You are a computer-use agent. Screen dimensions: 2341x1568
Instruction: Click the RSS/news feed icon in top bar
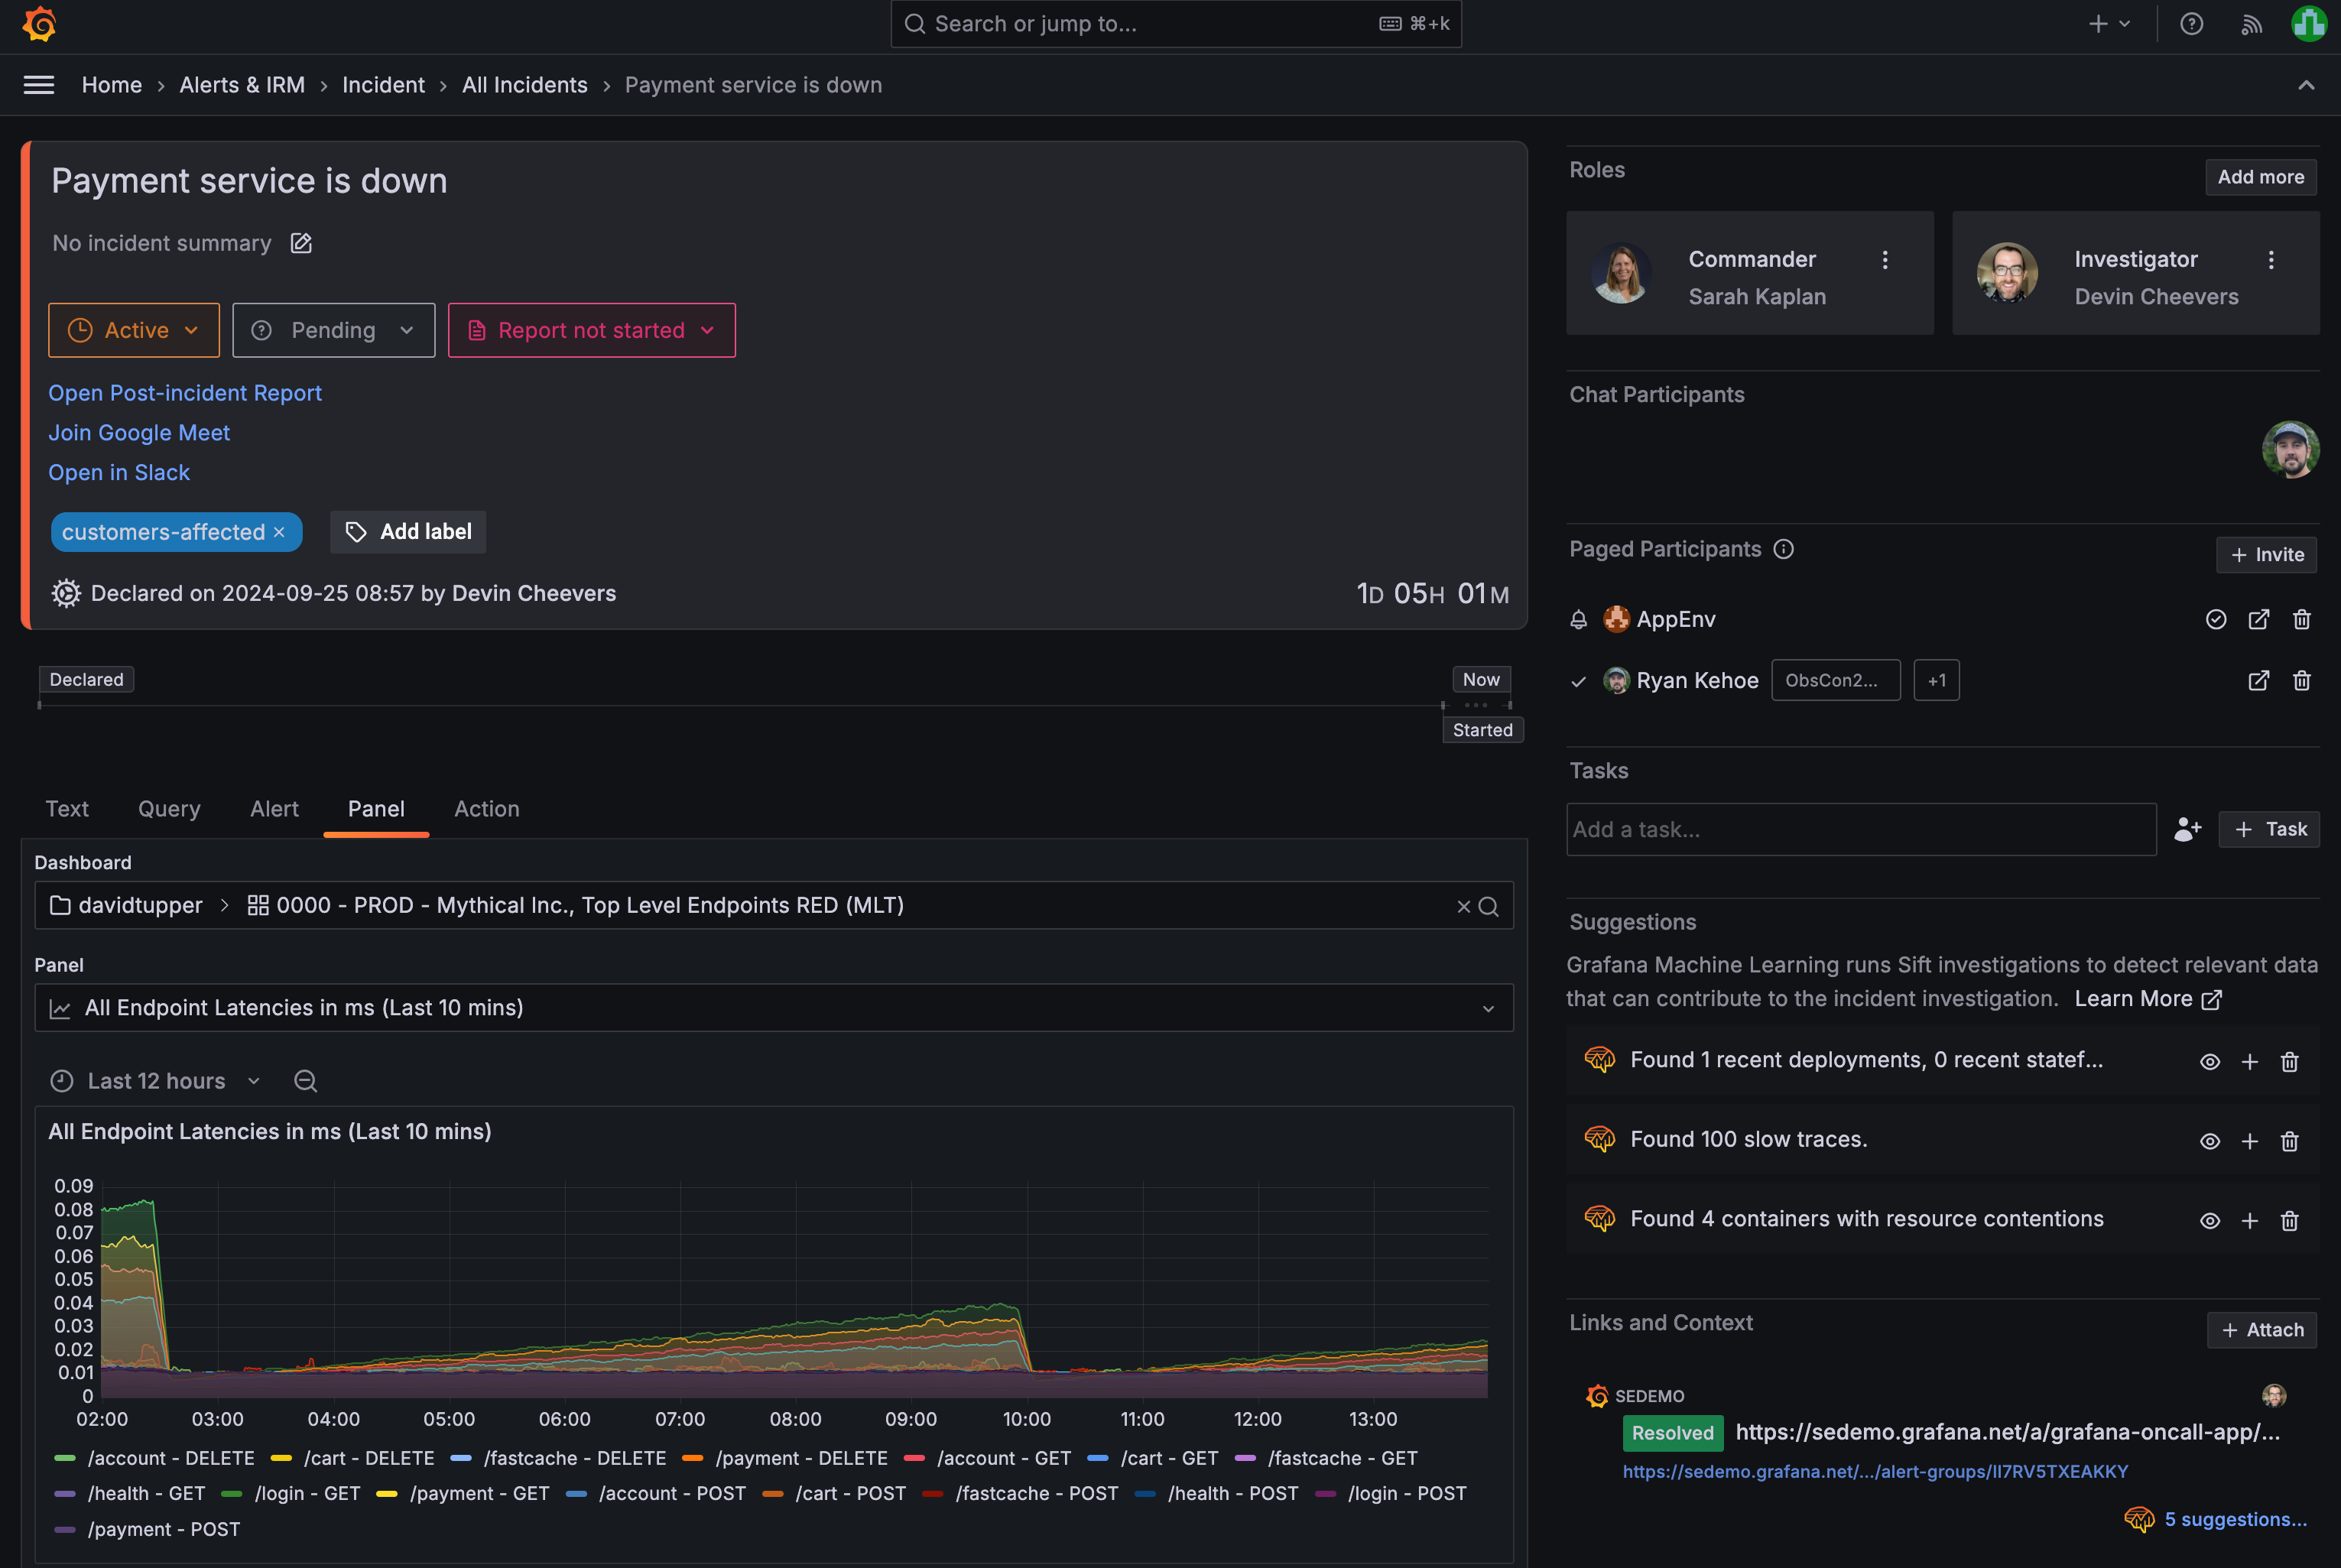point(2251,24)
